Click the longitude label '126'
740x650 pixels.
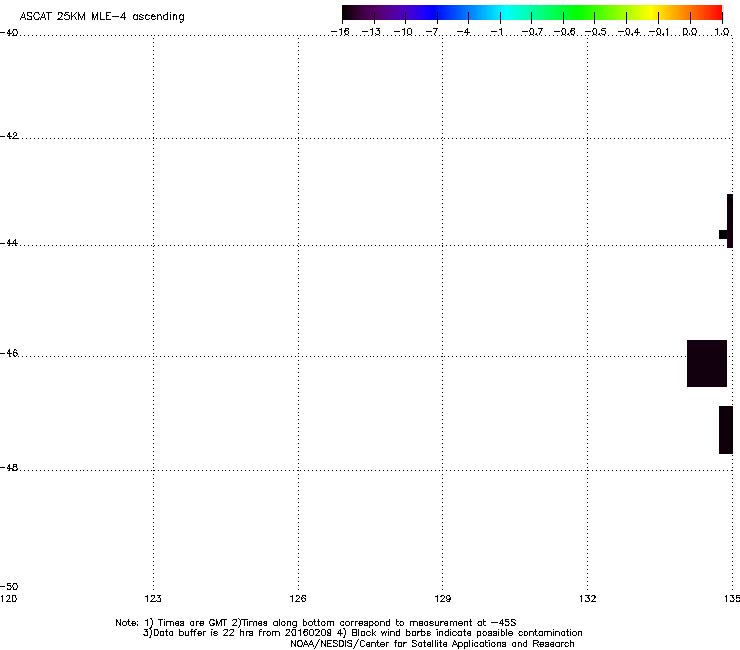pos(298,599)
